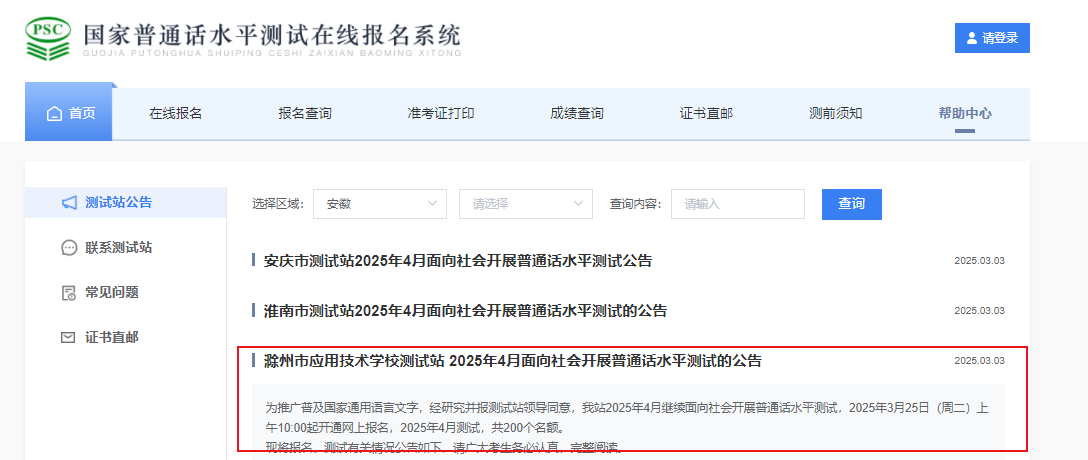Viewport: 1088px width, 460px height.
Task: Open 成绩查询 in navigation bar
Action: tap(577, 114)
